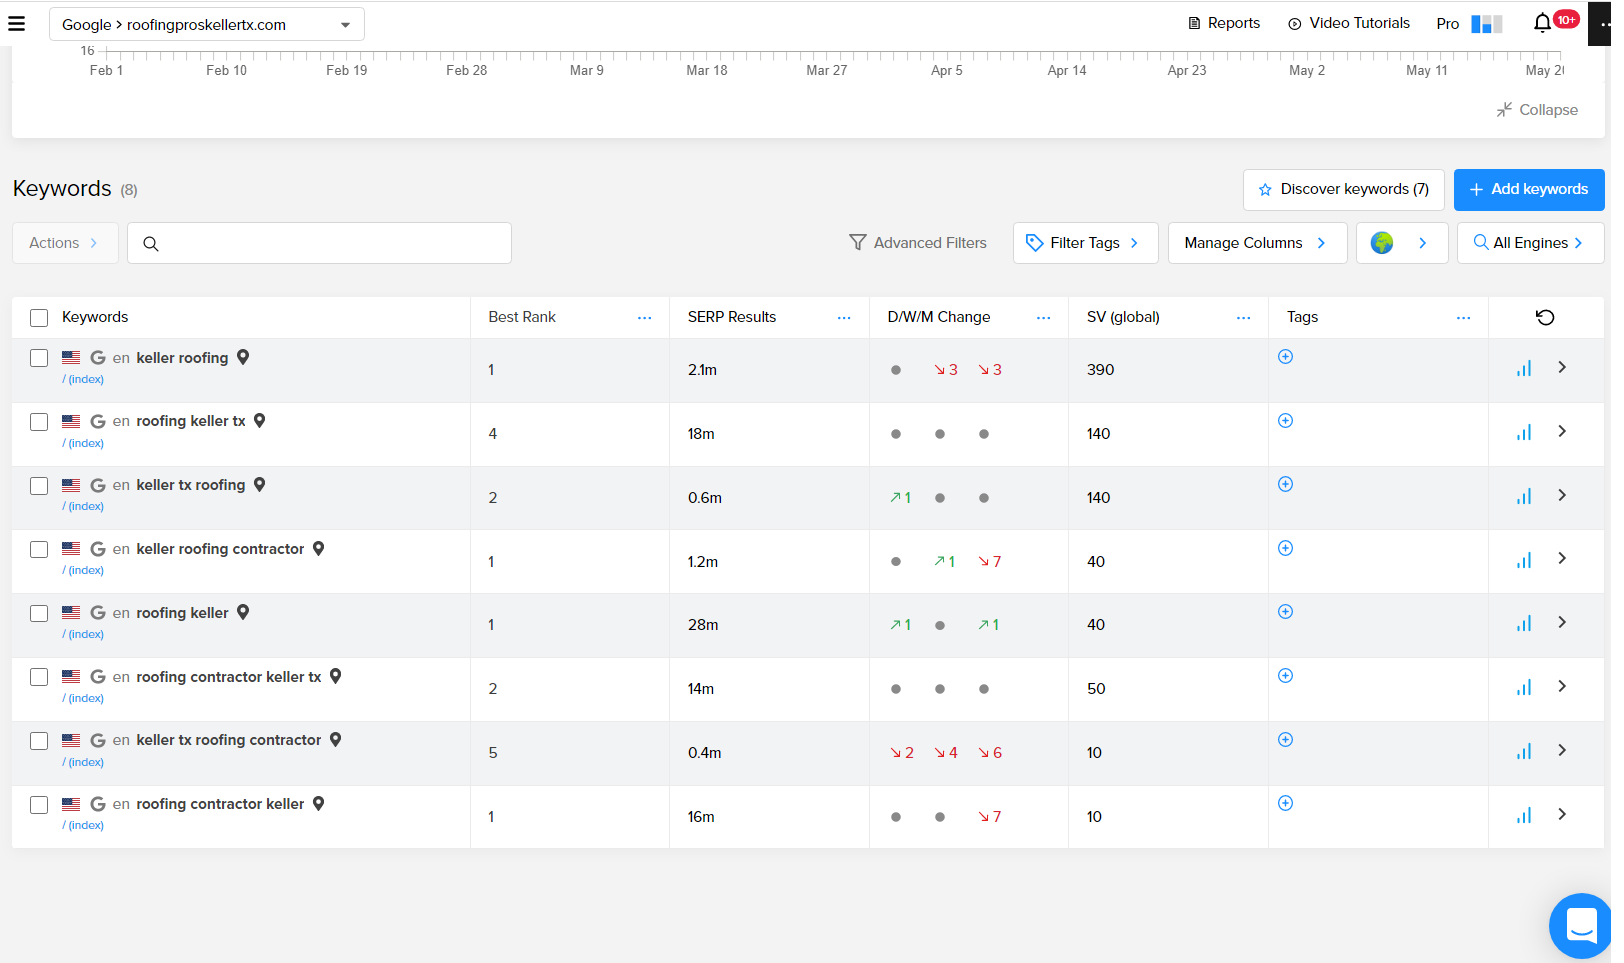Collapse the ranking chart panel

pos(1537,110)
